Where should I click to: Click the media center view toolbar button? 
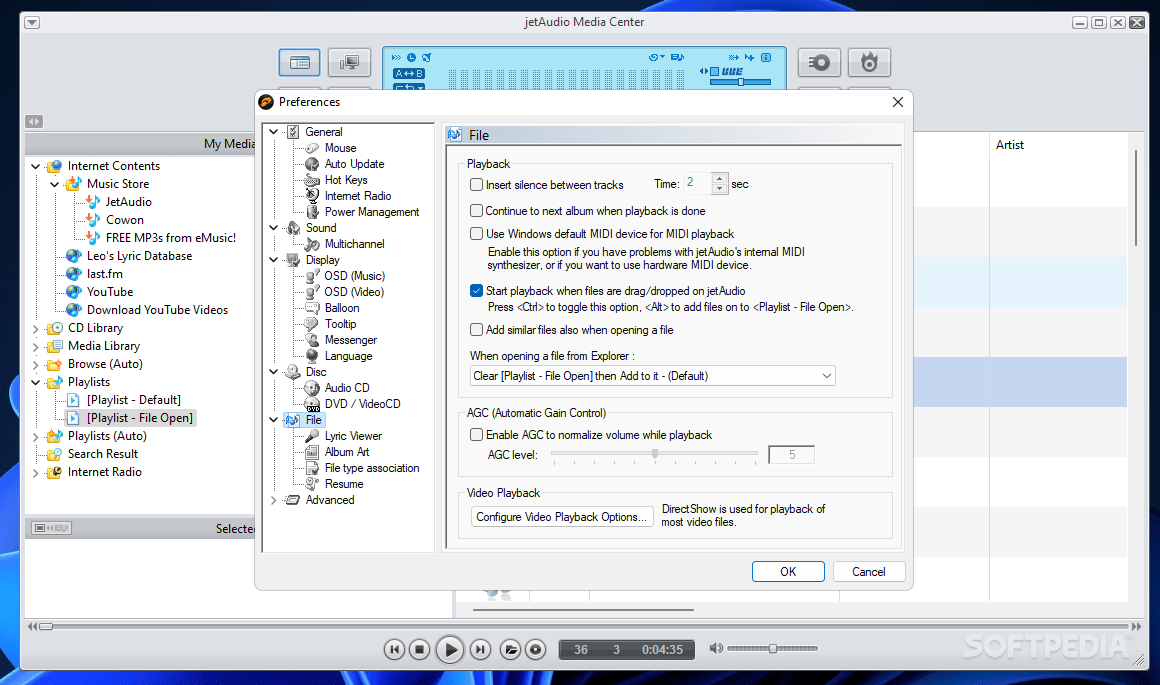coord(300,62)
